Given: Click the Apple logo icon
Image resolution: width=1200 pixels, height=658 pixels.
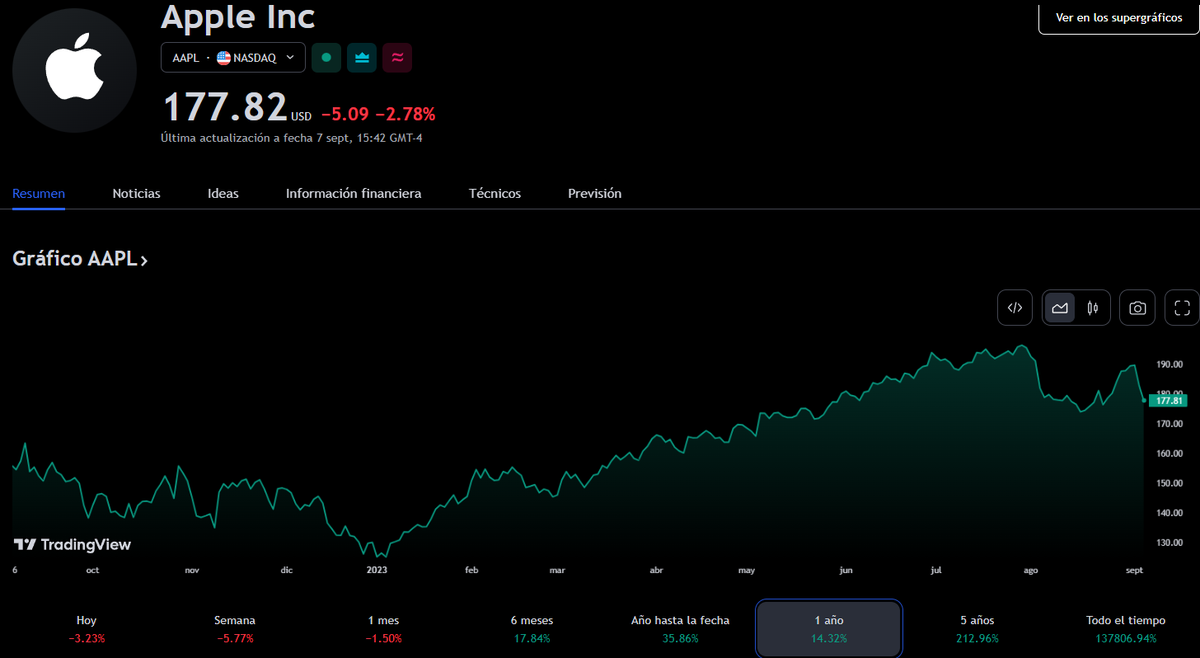Looking at the screenshot, I should point(74,70).
